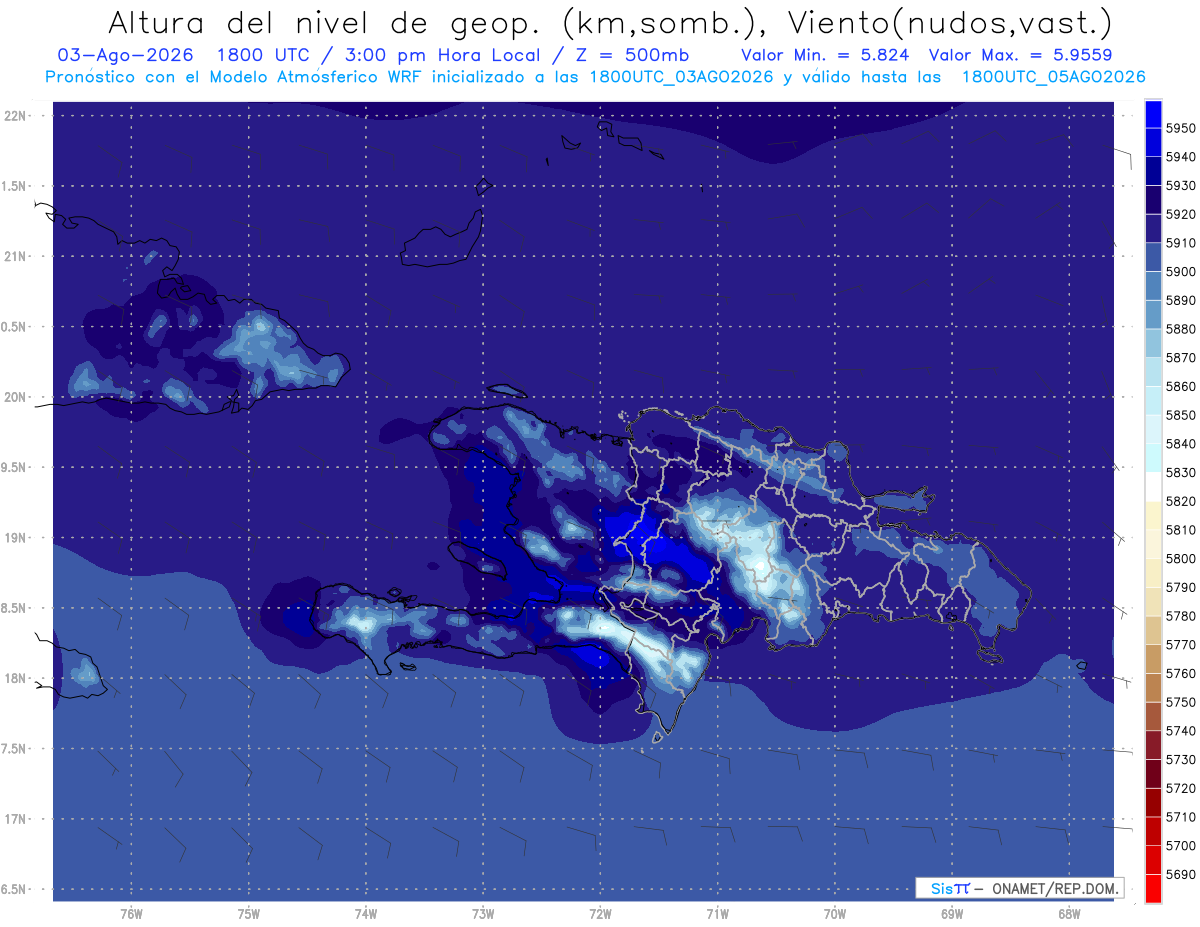Click the '5690' colorbar value
Image resolution: width=1200 pixels, height=927 pixels.
coord(1181,874)
